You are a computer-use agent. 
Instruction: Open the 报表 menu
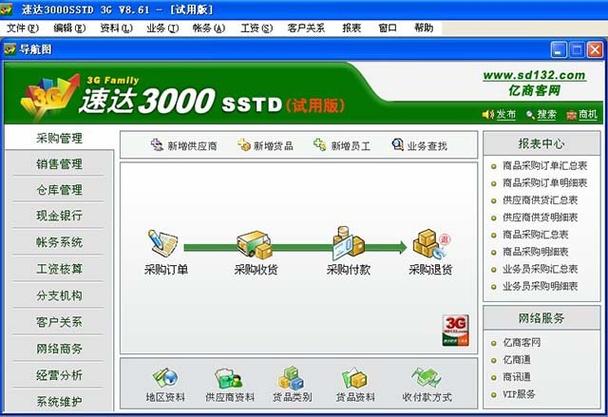coord(352,28)
